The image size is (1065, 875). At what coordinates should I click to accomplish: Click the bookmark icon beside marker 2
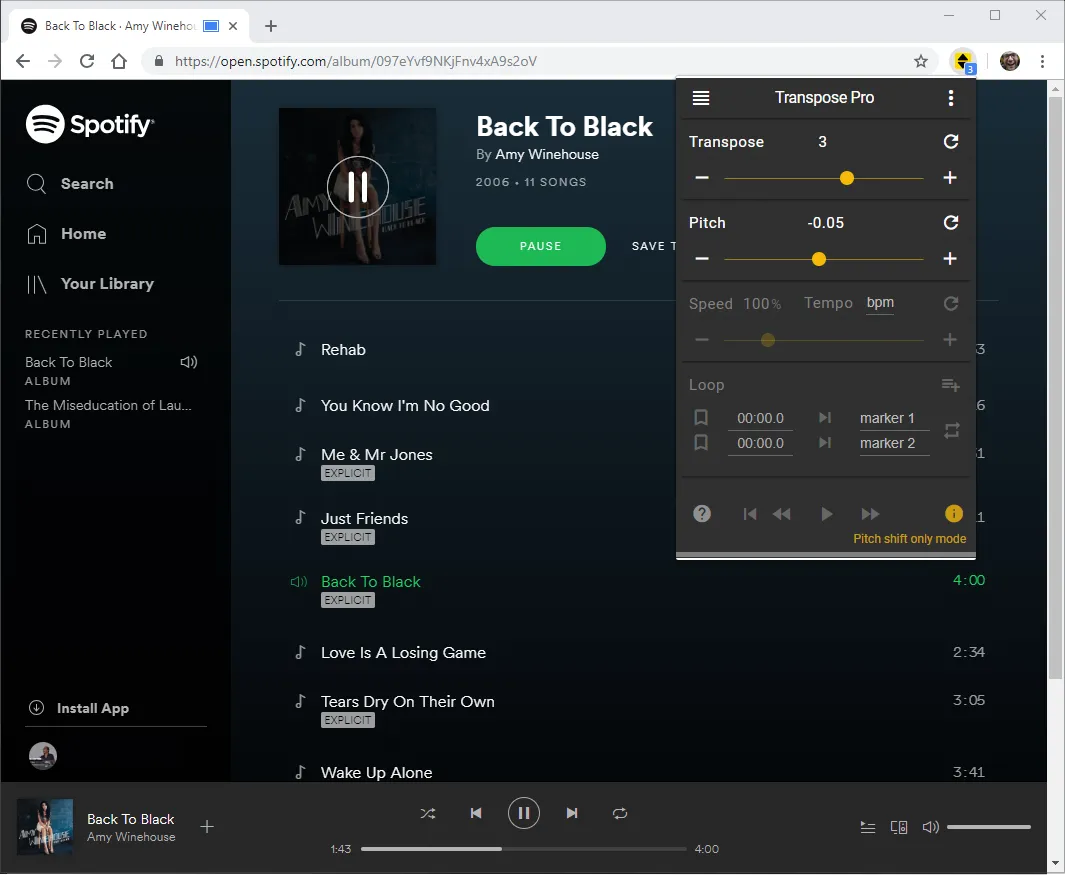(x=701, y=443)
